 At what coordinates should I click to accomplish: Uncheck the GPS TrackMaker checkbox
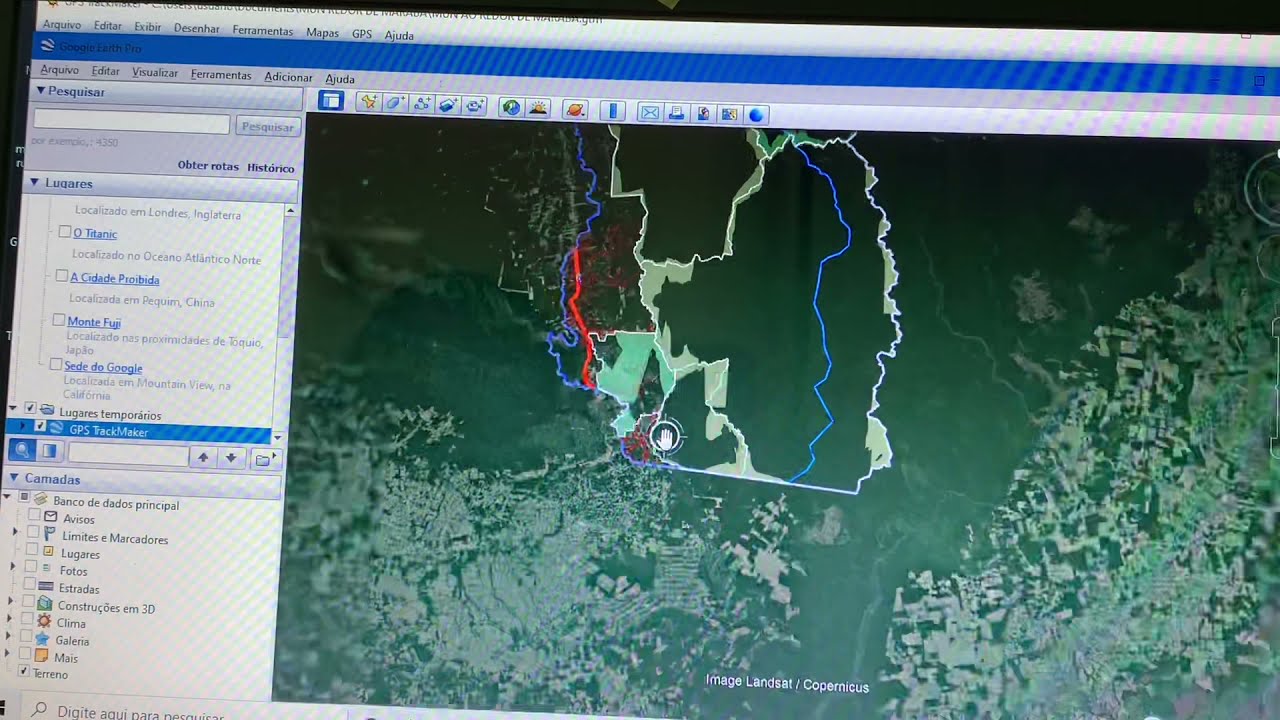(40, 426)
